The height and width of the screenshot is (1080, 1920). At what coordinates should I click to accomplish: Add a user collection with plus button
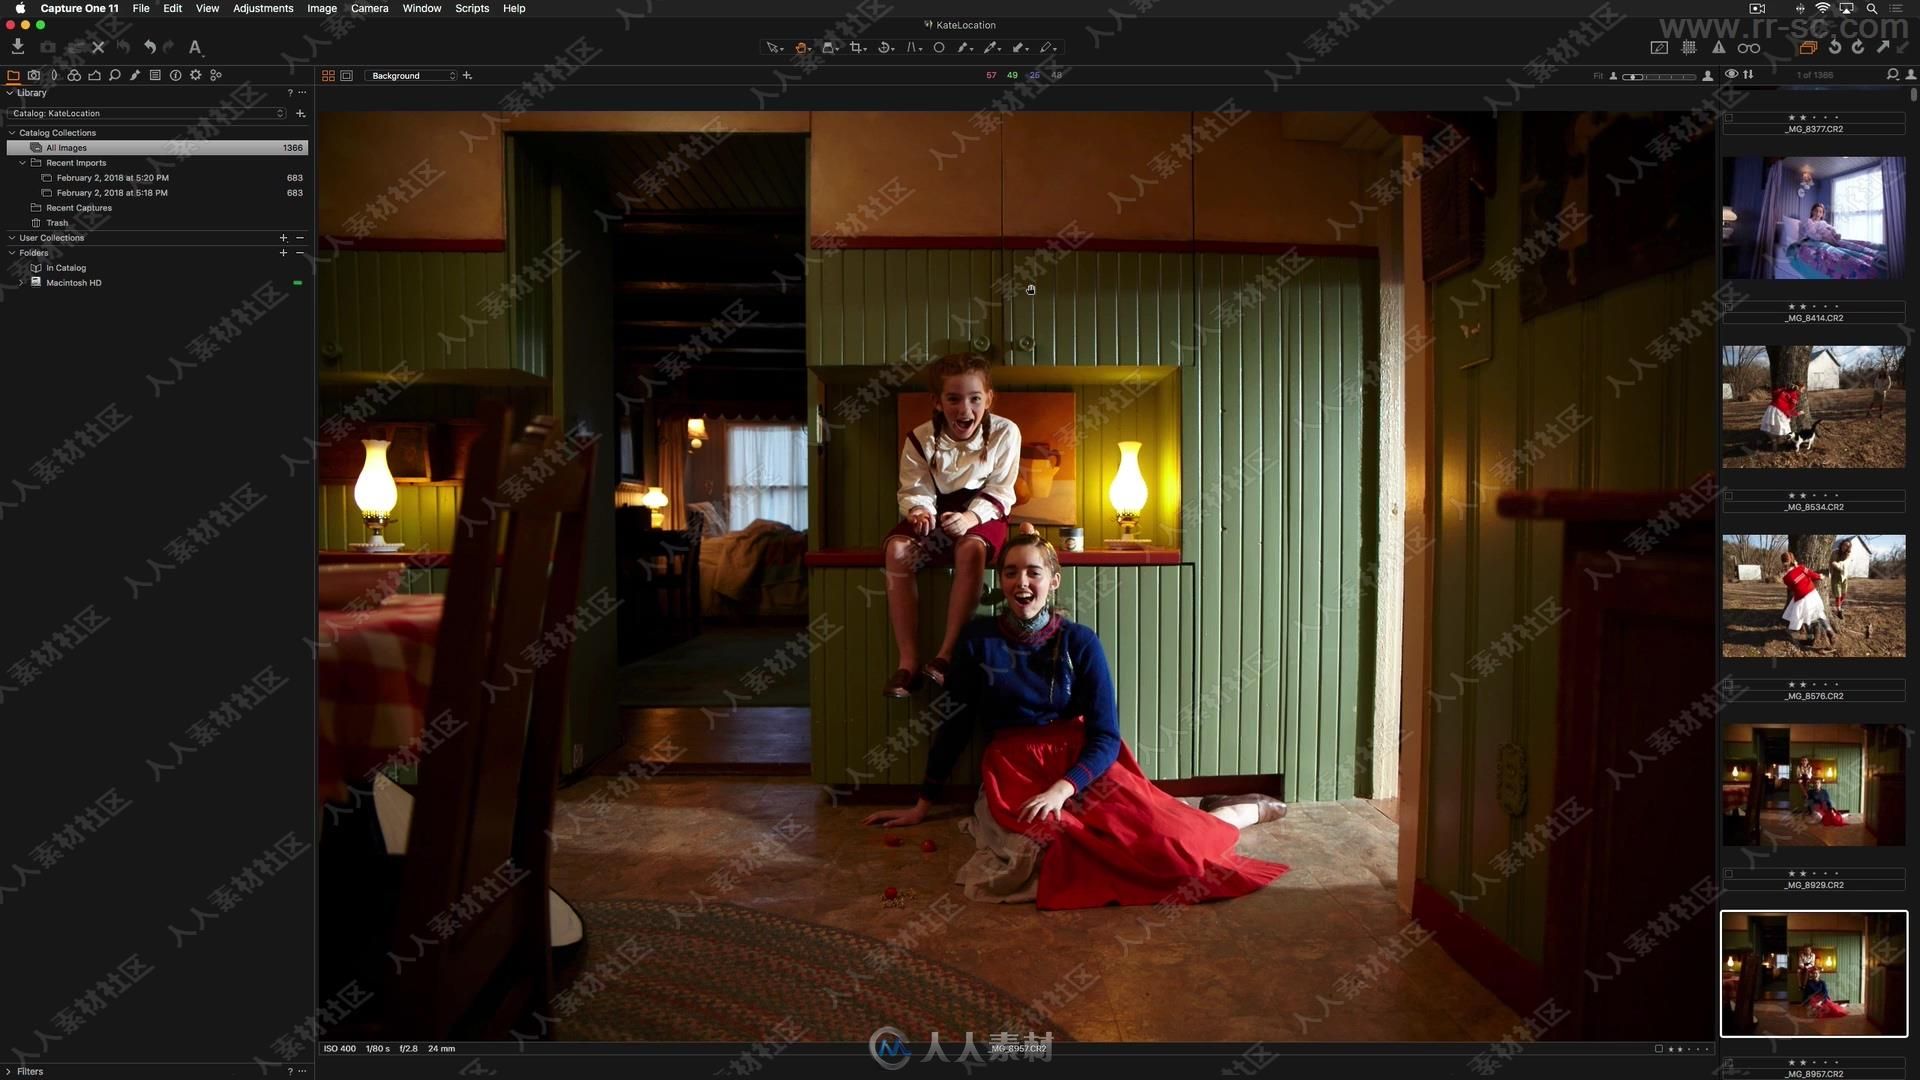pos(283,238)
